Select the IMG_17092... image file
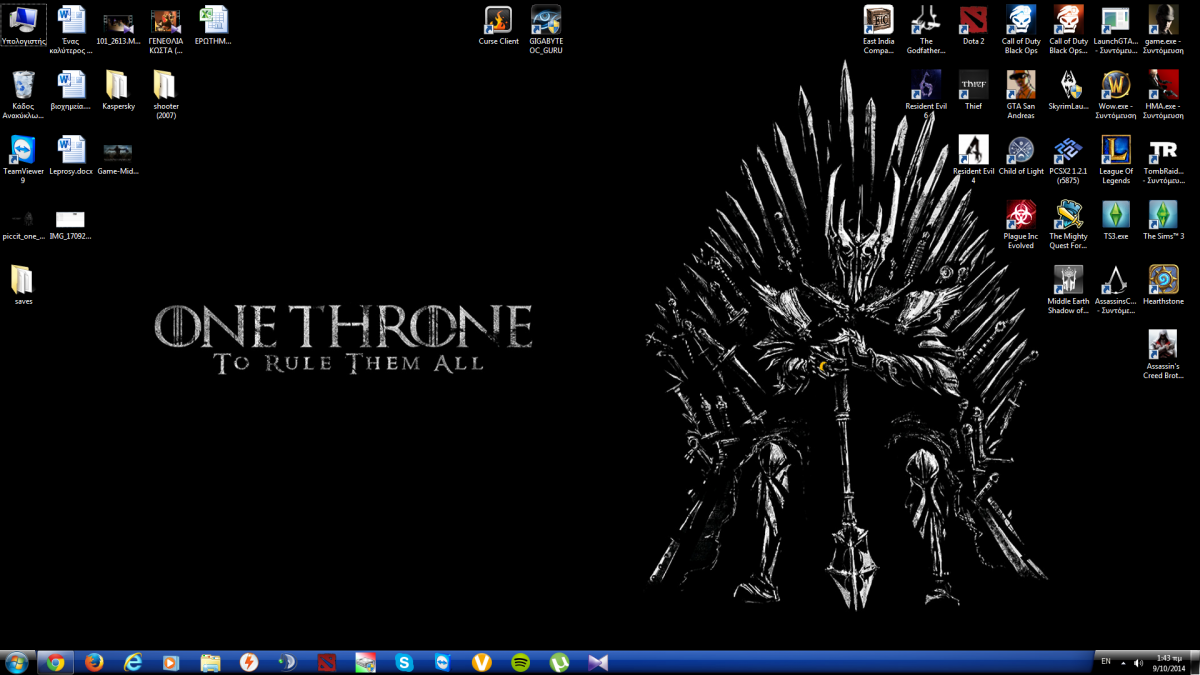Viewport: 1200px width, 675px height. point(70,226)
